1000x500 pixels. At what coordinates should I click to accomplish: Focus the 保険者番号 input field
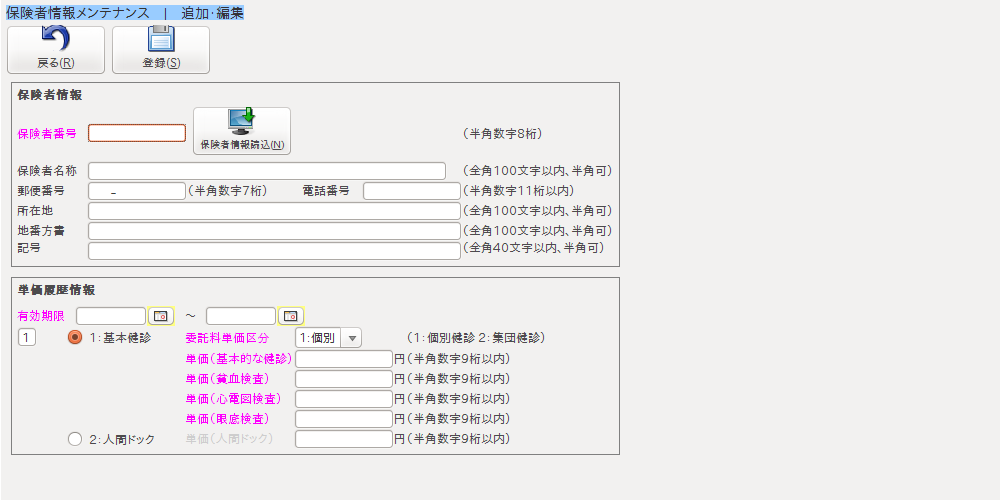[x=137, y=133]
